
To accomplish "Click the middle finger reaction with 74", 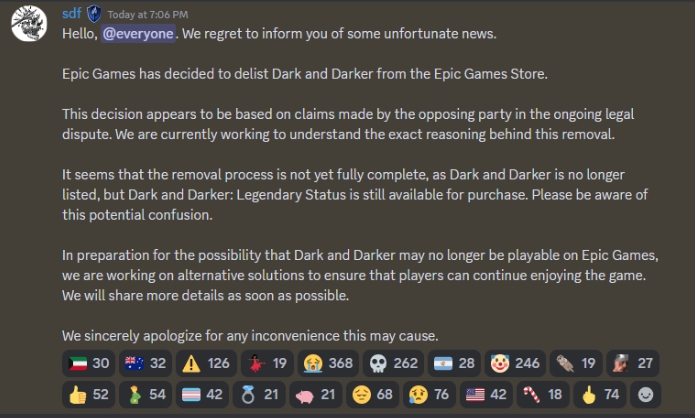I will click(x=600, y=395).
